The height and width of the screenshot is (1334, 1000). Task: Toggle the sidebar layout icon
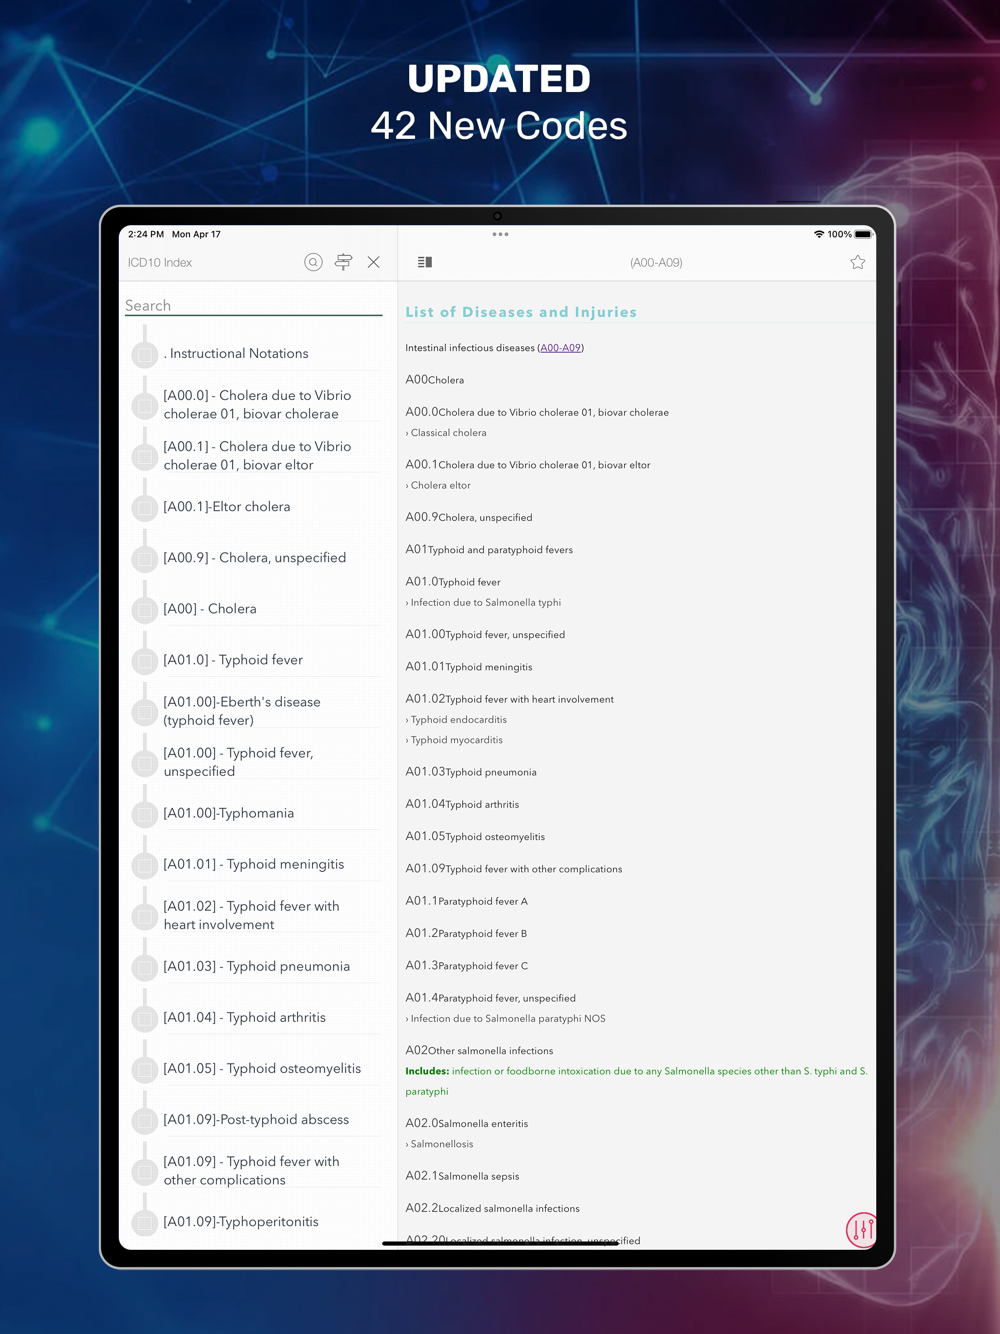tap(425, 262)
